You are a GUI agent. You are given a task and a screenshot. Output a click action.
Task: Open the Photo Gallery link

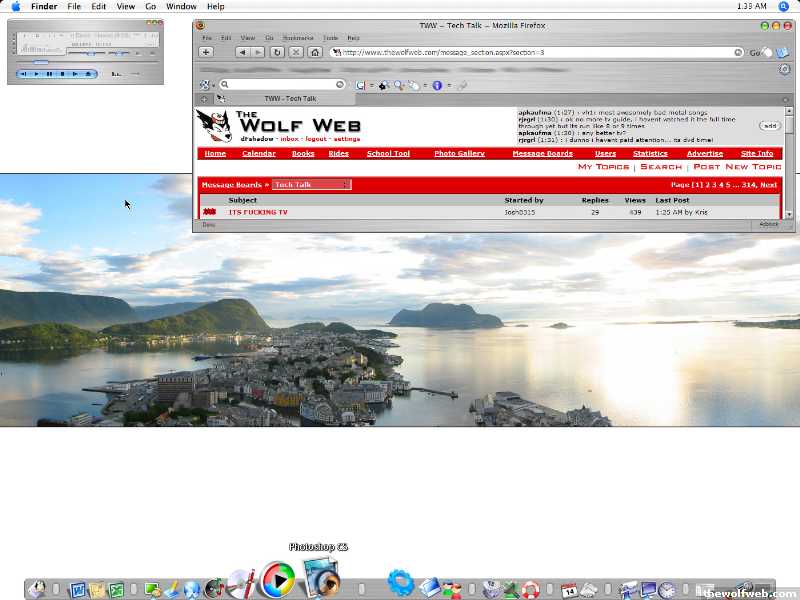point(459,154)
